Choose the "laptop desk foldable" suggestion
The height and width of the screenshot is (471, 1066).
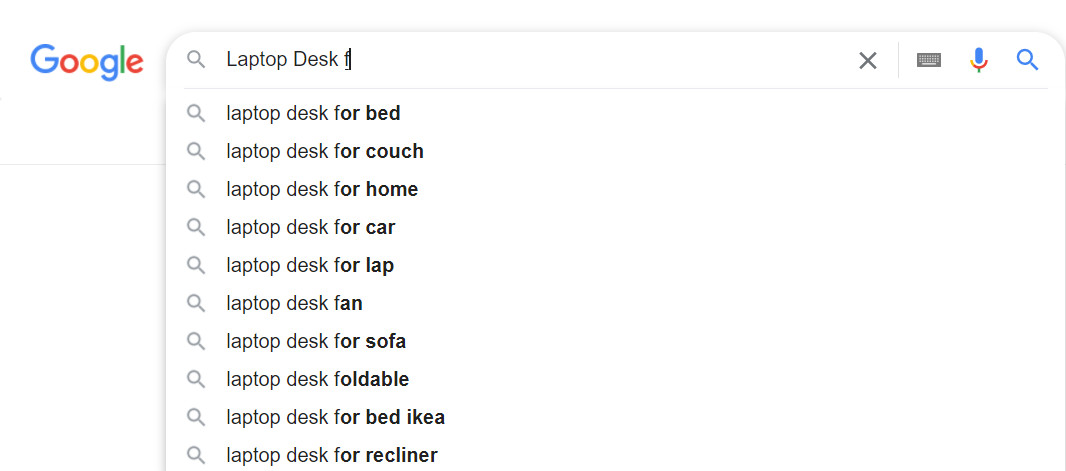click(x=317, y=379)
